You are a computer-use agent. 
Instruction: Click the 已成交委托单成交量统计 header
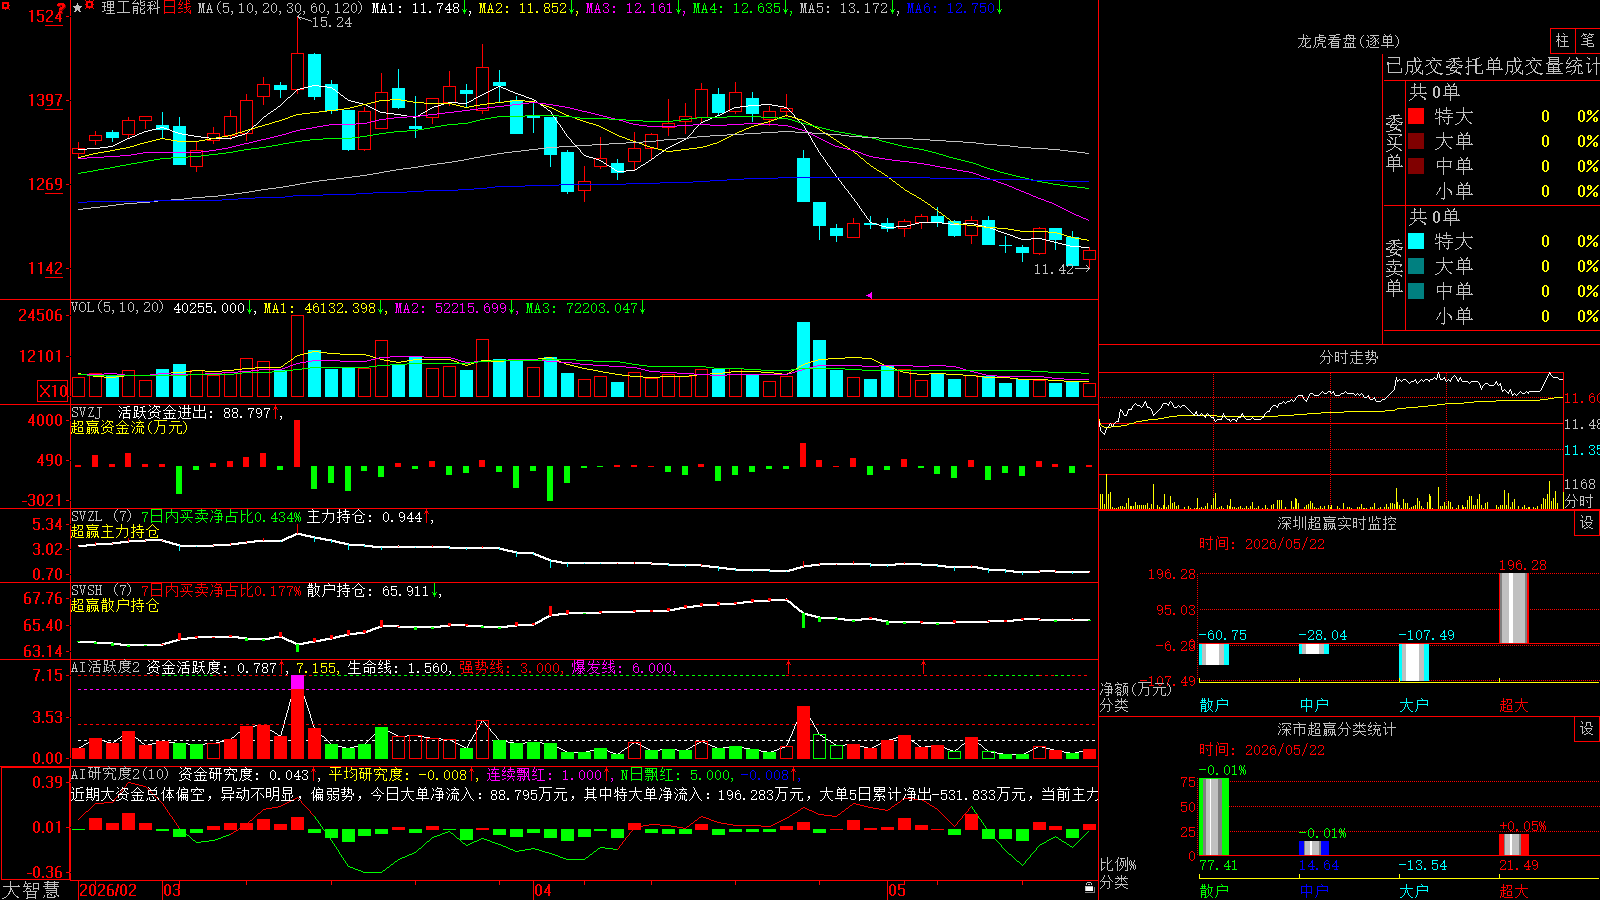[1492, 66]
